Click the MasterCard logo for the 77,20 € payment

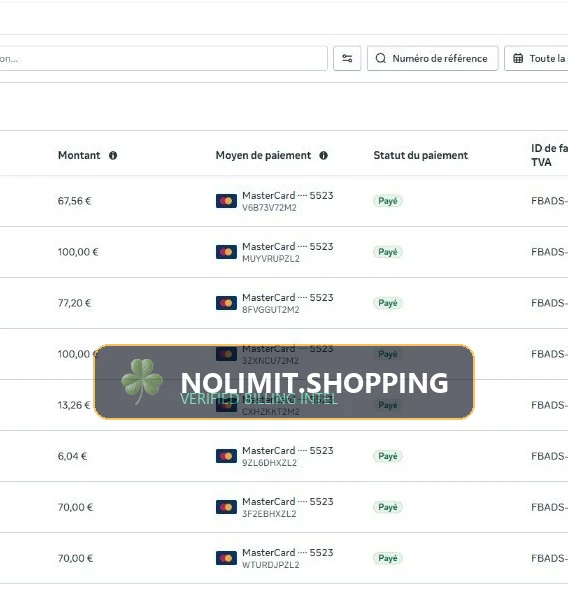[x=226, y=303]
